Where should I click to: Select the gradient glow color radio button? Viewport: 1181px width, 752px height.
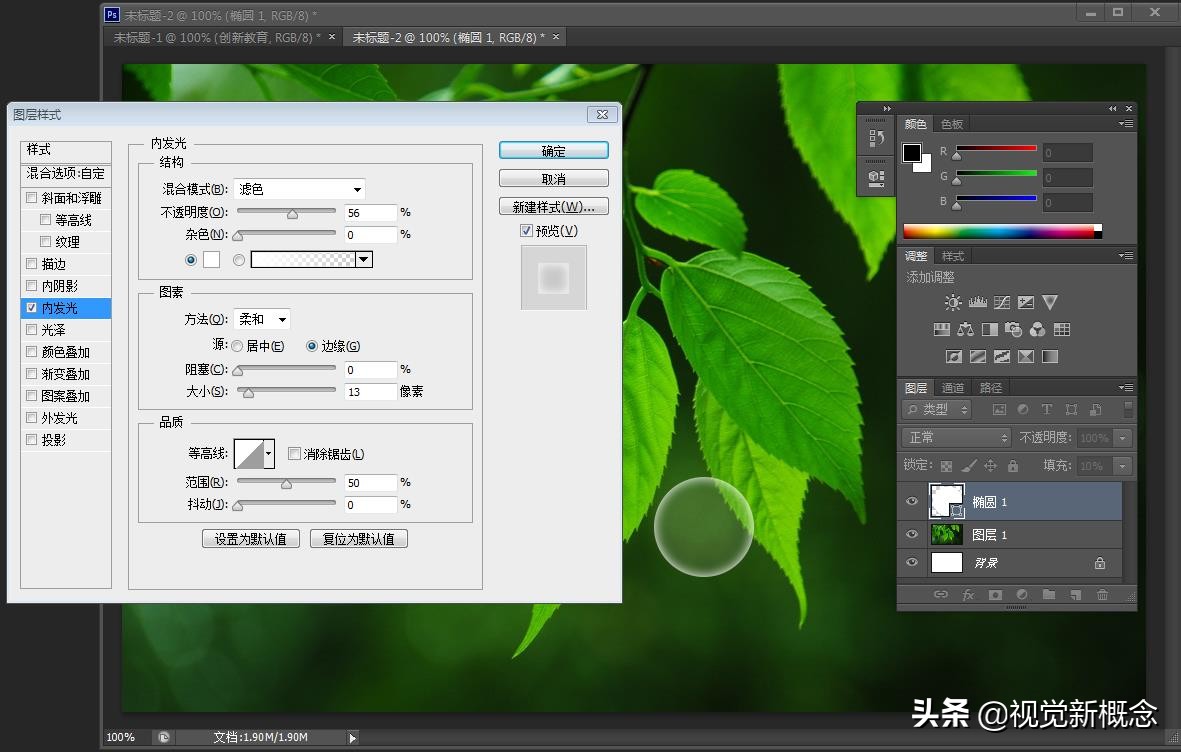point(239,260)
